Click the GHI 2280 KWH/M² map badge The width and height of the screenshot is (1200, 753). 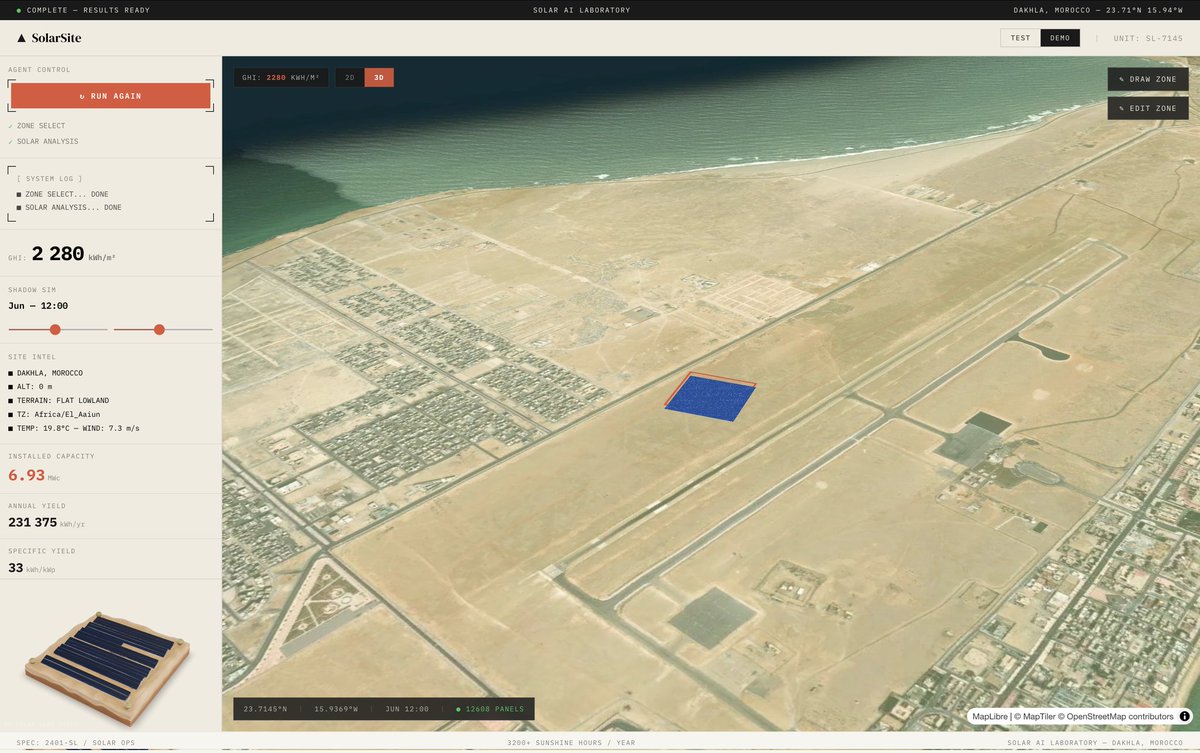pos(280,77)
